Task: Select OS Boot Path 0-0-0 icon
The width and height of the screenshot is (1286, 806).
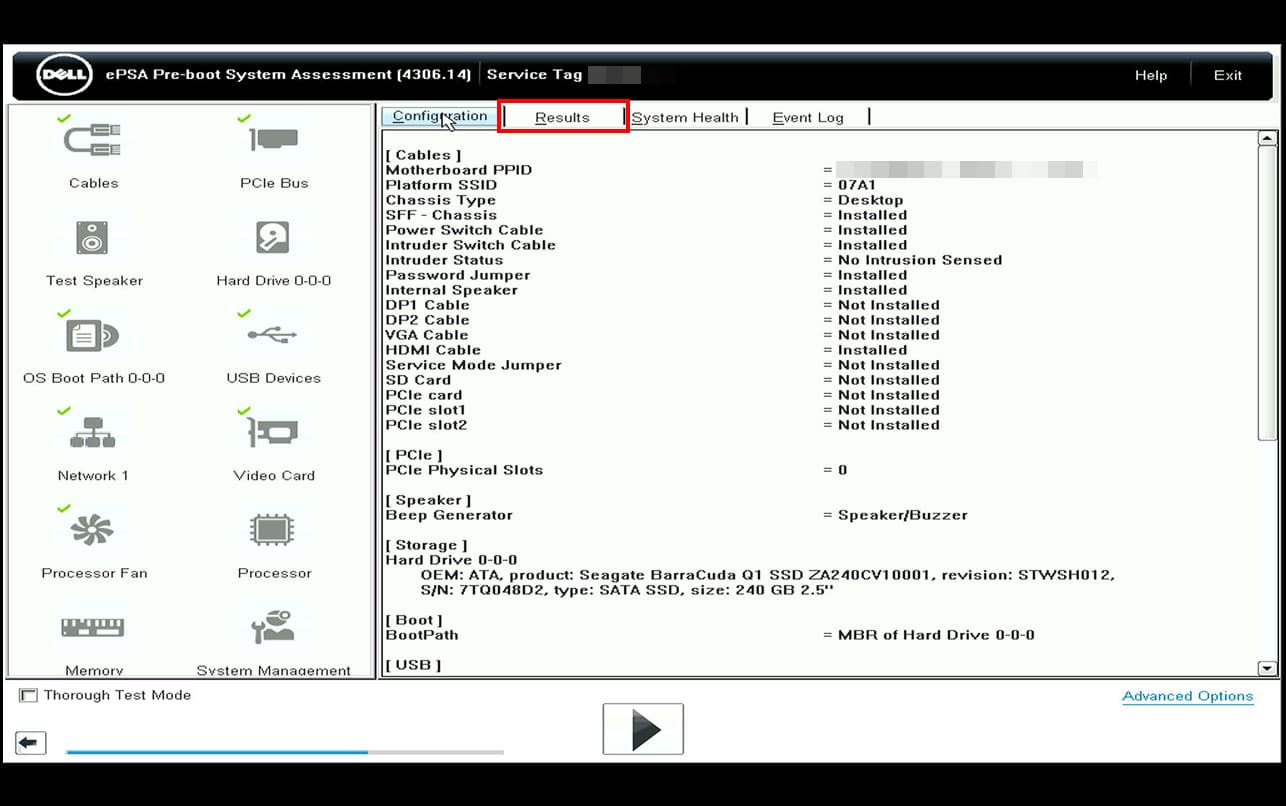Action: click(x=93, y=335)
